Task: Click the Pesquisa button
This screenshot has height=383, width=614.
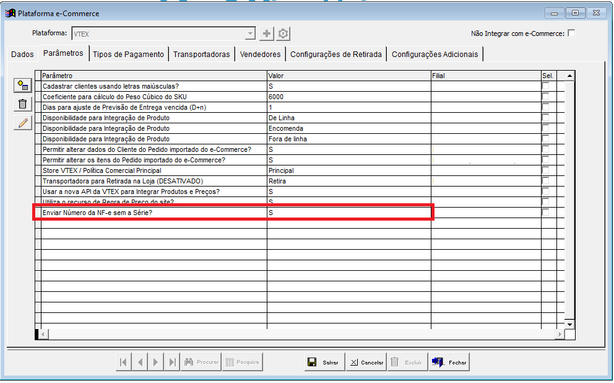Action: (243, 362)
